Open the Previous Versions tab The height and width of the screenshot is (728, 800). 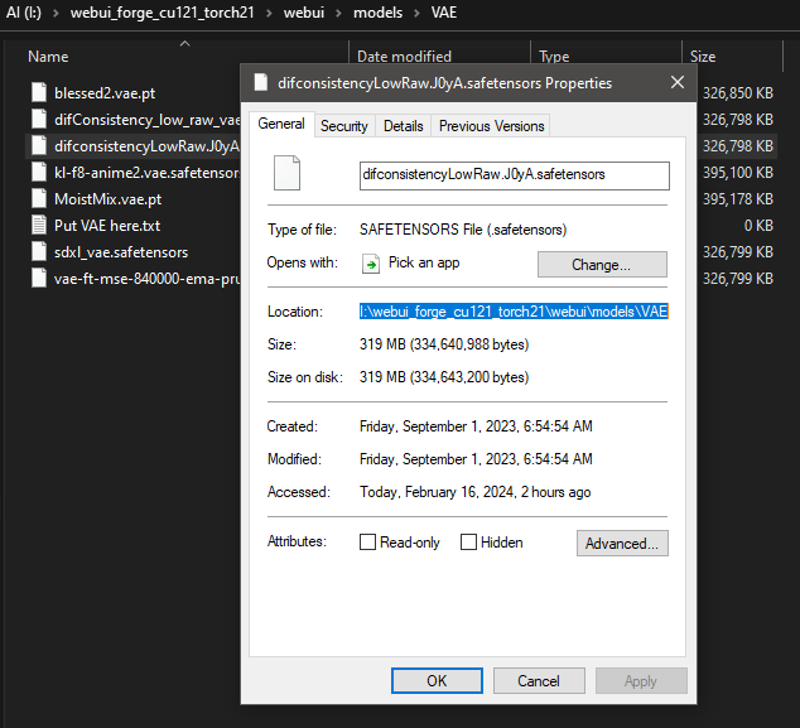pyautogui.click(x=491, y=126)
